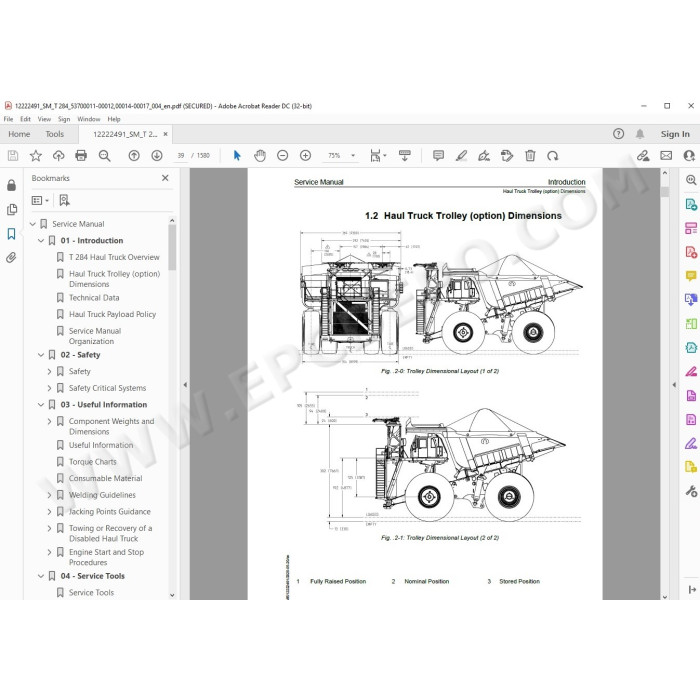Open T 284 Haul Truck Overview bookmark
The width and height of the screenshot is (700, 700).
[114, 257]
